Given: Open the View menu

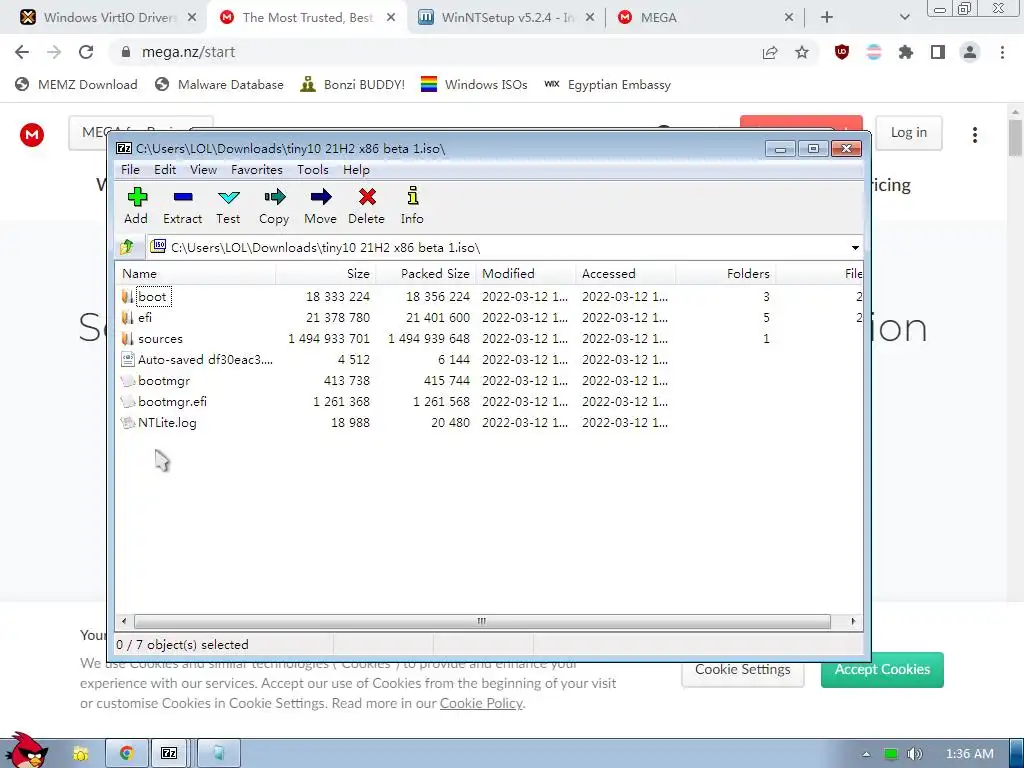Looking at the screenshot, I should click(203, 170).
